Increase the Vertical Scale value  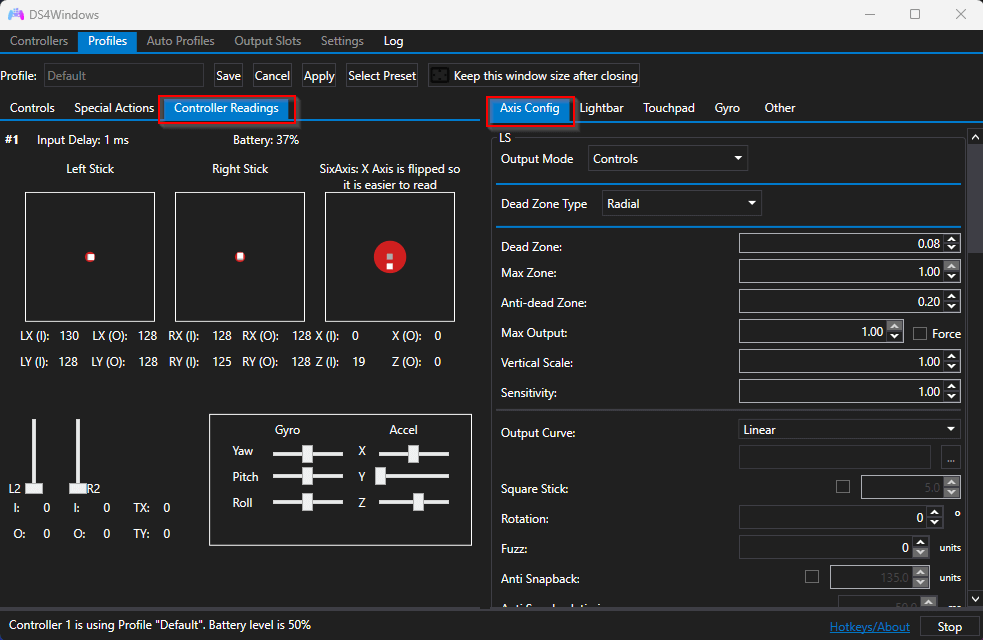(x=952, y=357)
